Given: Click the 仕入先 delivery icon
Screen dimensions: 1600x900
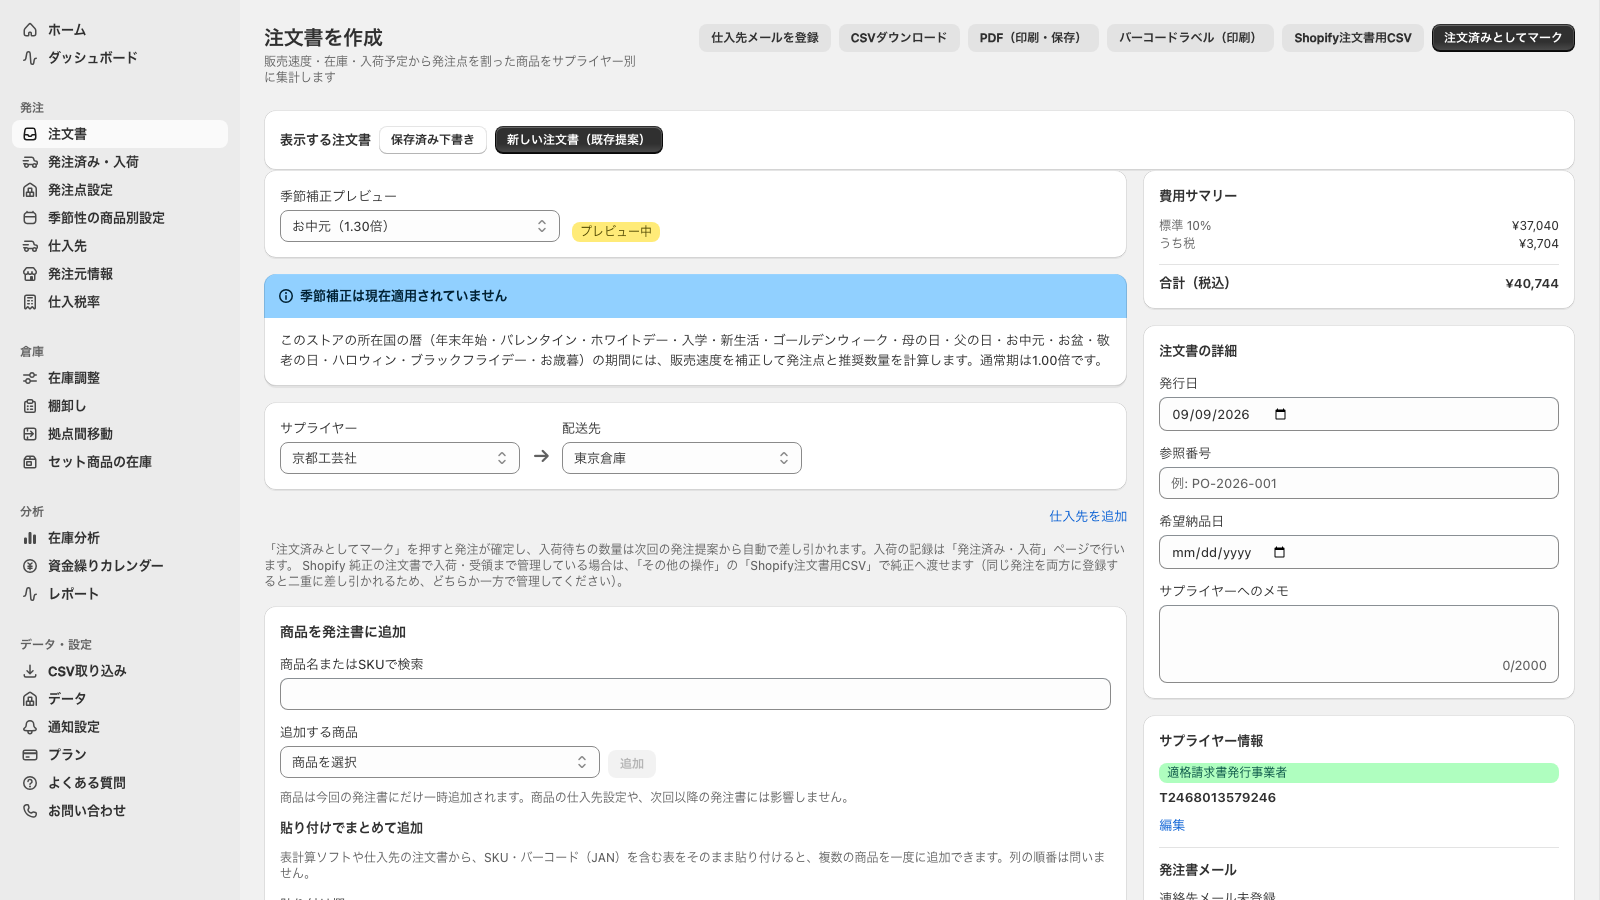Looking at the screenshot, I should (30, 246).
